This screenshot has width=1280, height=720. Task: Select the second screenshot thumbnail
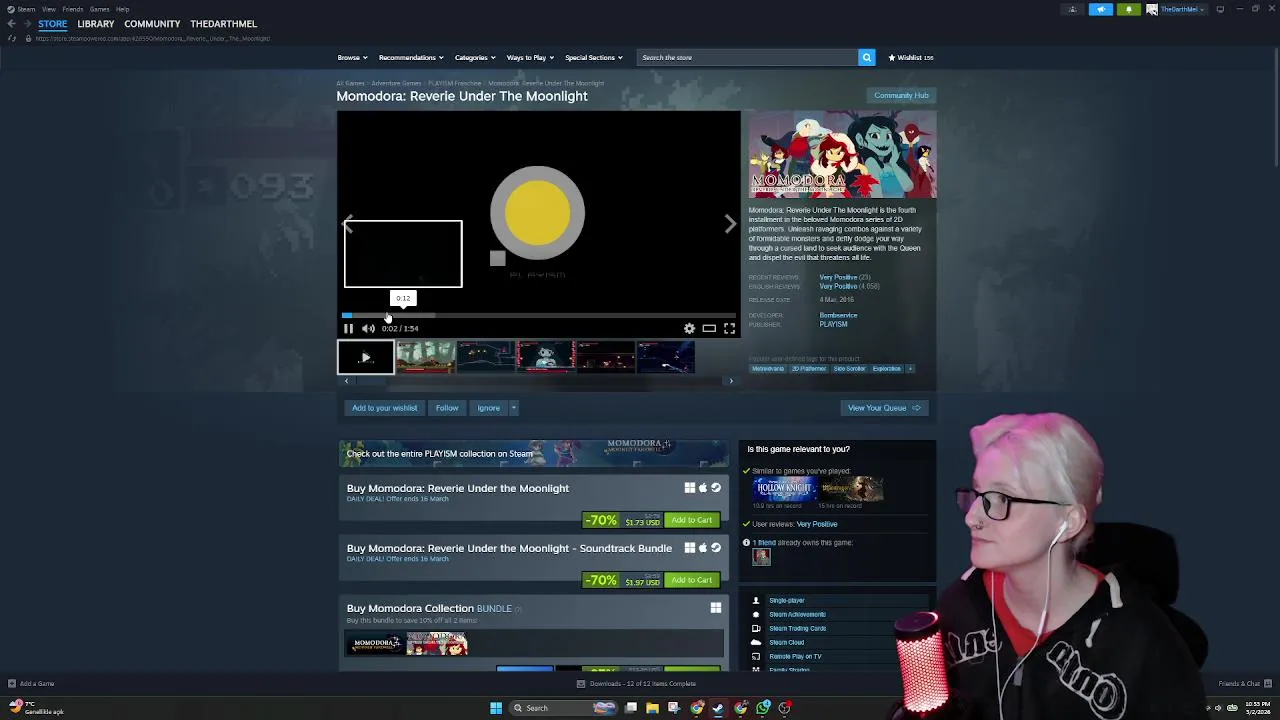click(x=485, y=357)
